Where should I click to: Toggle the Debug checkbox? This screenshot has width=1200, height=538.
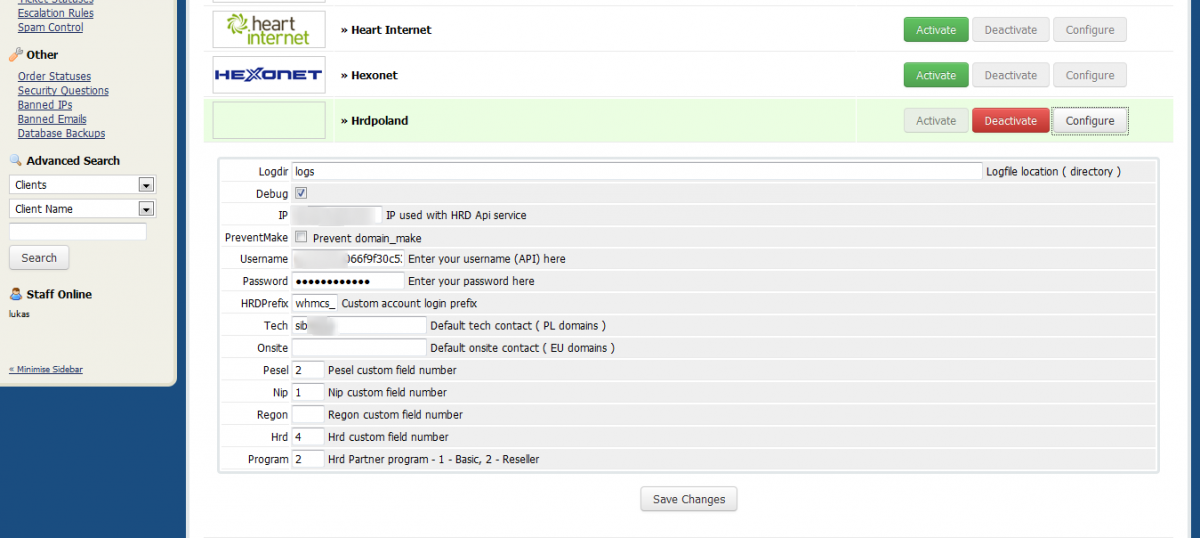301,193
